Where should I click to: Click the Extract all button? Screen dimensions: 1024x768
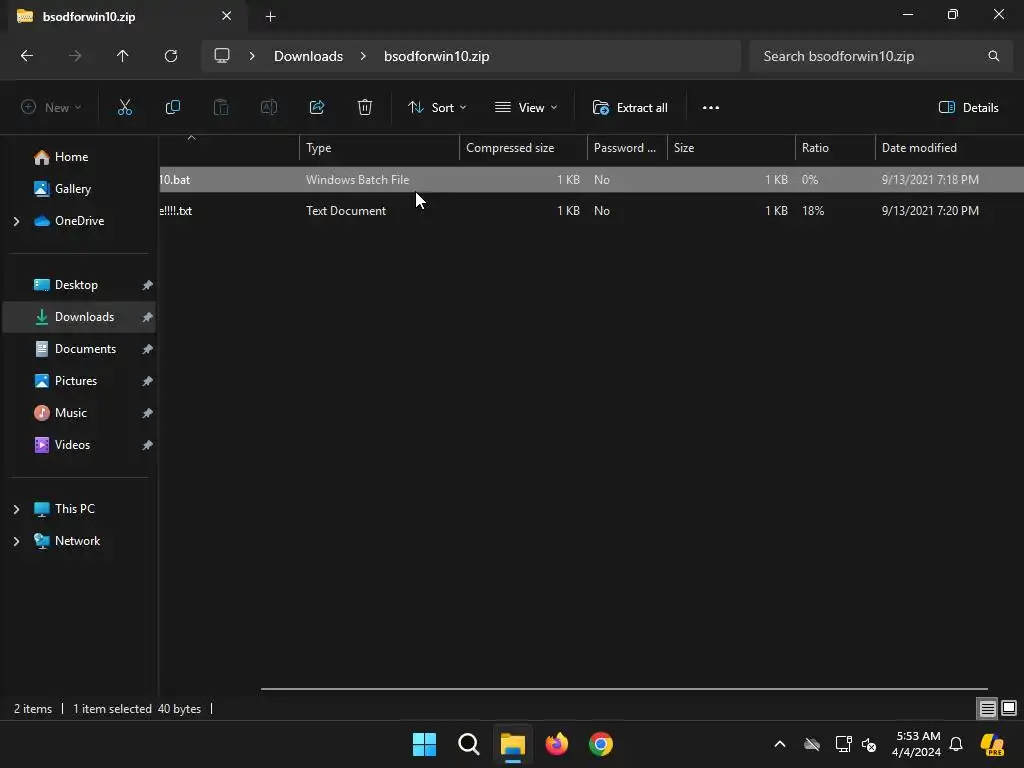[x=630, y=108]
